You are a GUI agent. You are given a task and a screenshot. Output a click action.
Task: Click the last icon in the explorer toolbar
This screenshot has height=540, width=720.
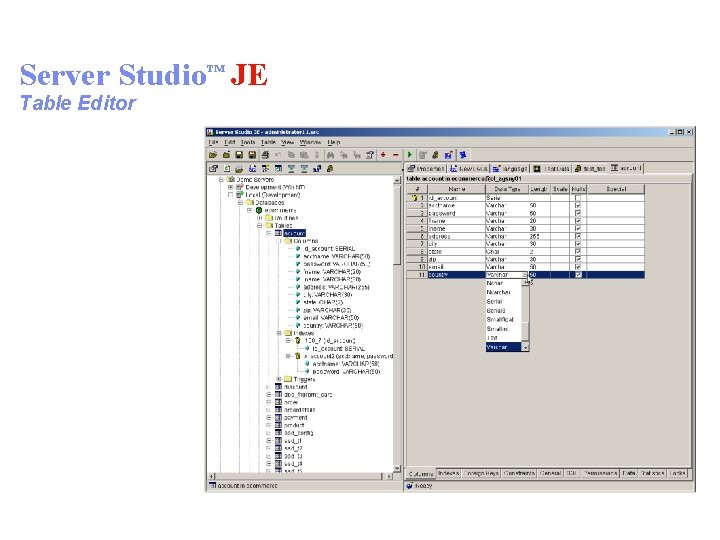coord(330,169)
